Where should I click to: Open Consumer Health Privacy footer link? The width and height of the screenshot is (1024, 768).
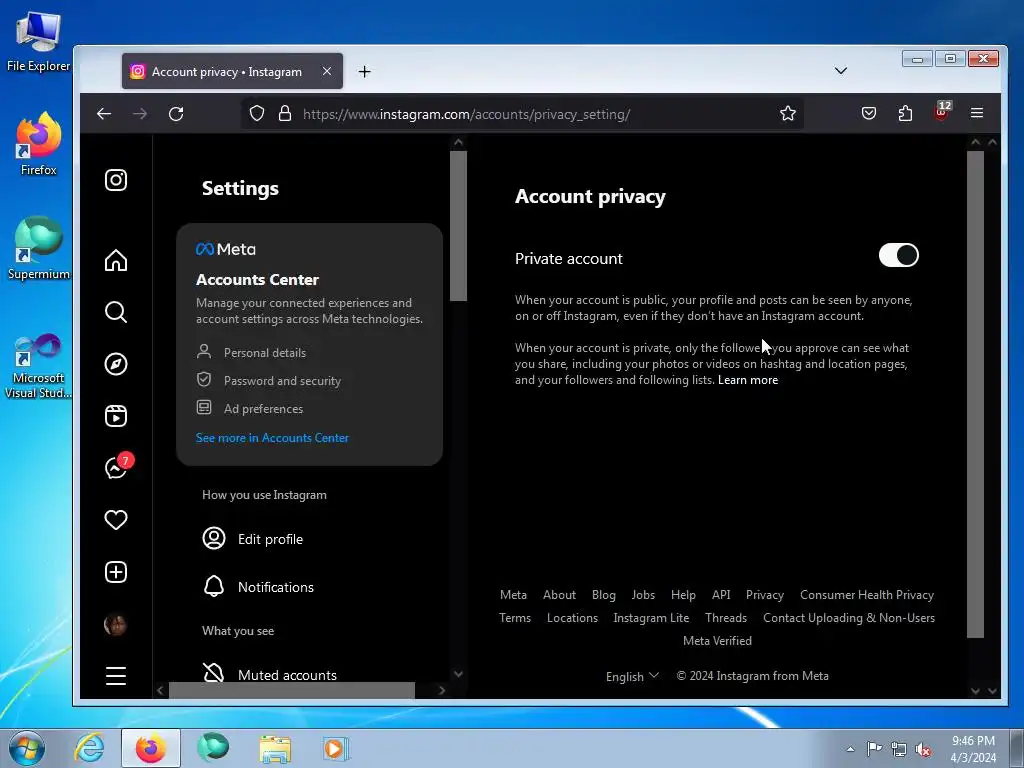(867, 595)
